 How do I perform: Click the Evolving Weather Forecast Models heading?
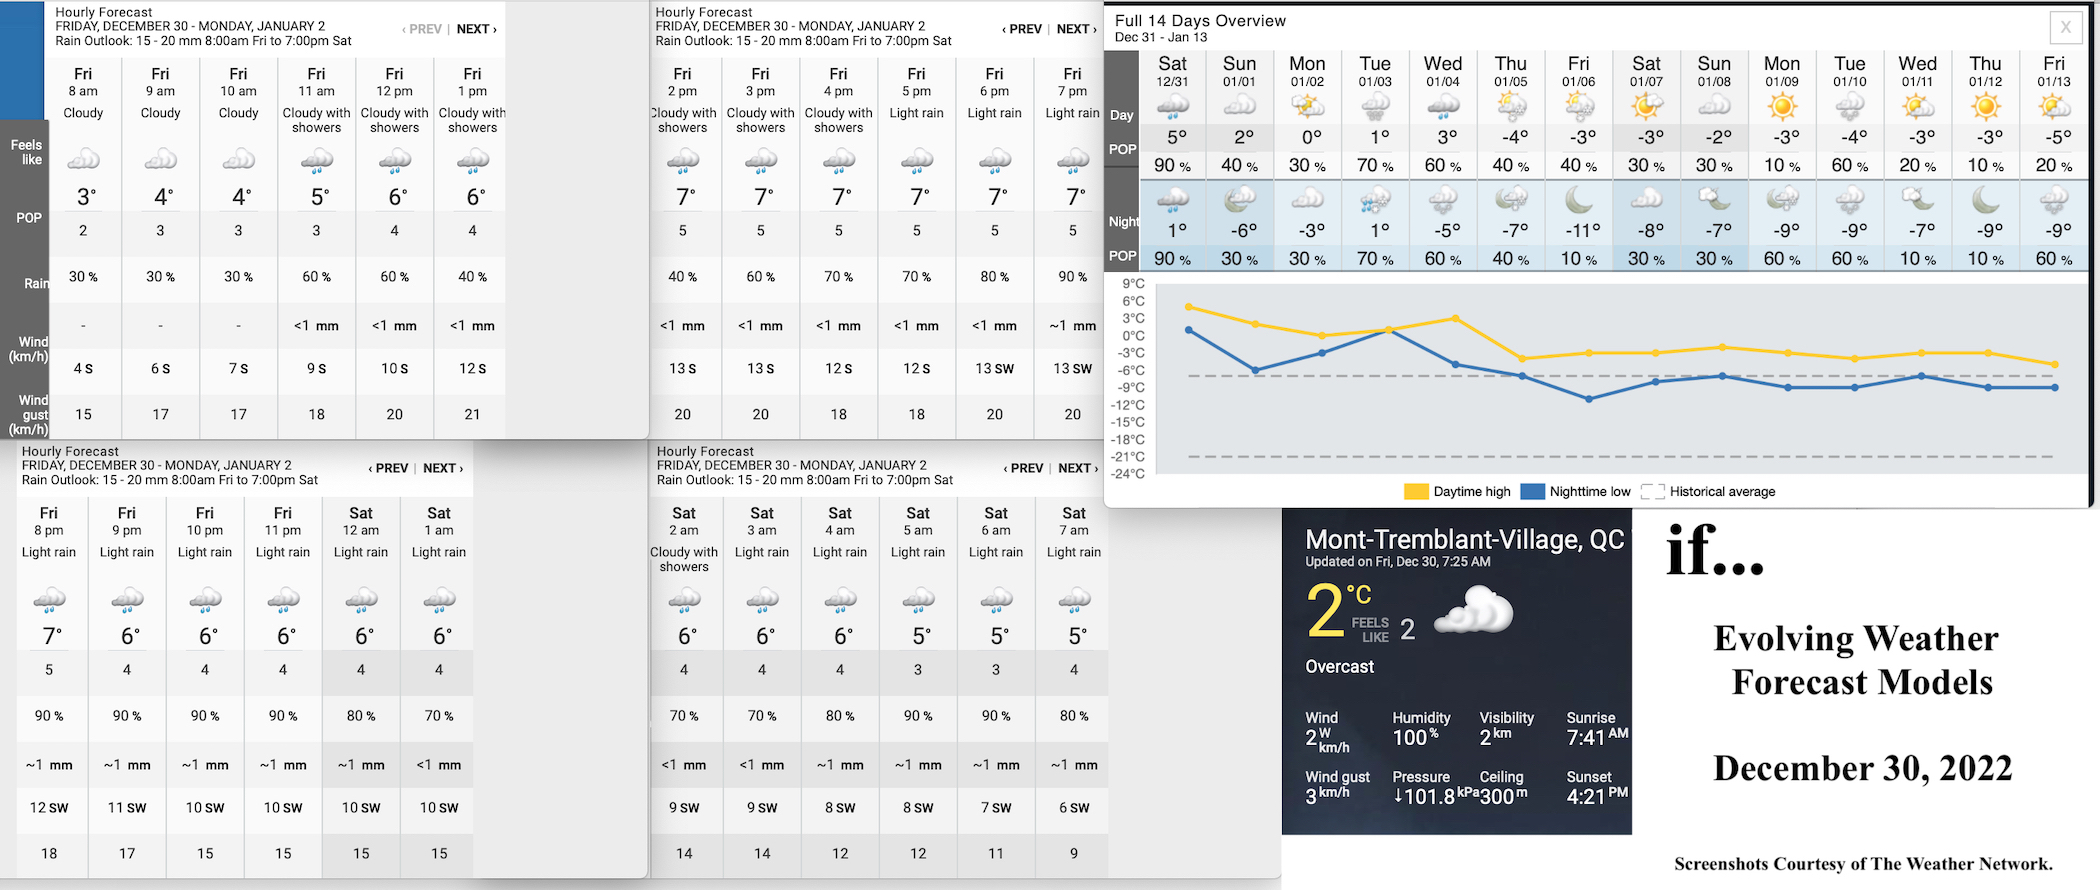point(1857,660)
